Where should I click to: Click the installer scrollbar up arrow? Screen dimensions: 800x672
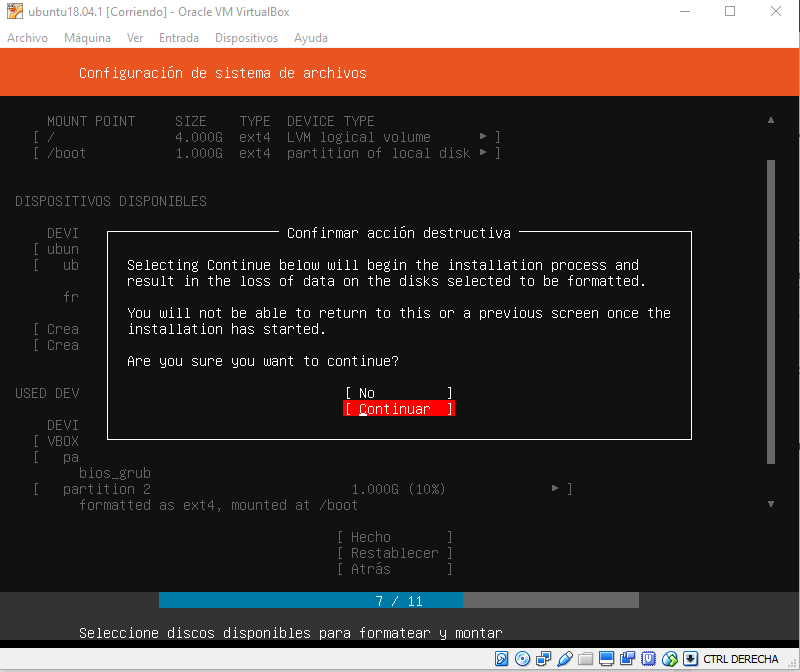[x=771, y=120]
